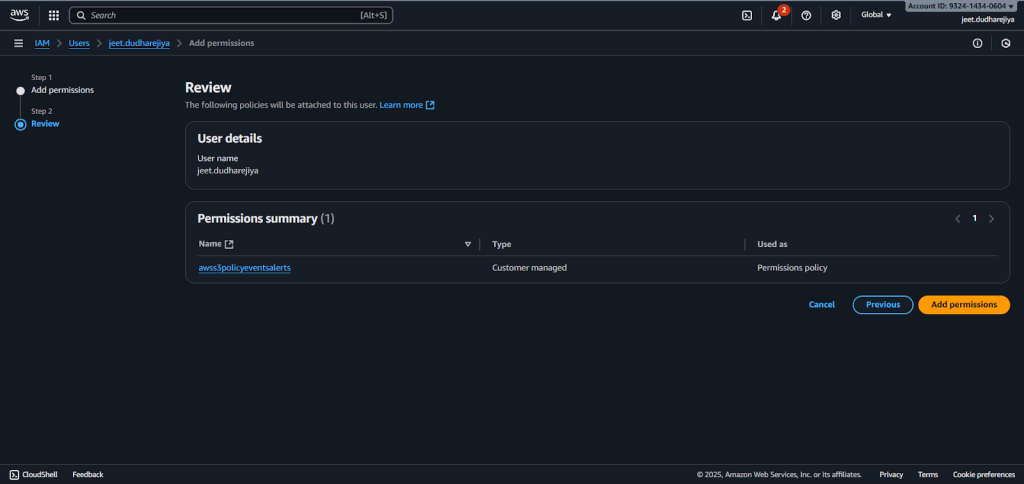This screenshot has width=1024, height=484.
Task: Click the CloudShell icon in the footer
Action: [14, 474]
